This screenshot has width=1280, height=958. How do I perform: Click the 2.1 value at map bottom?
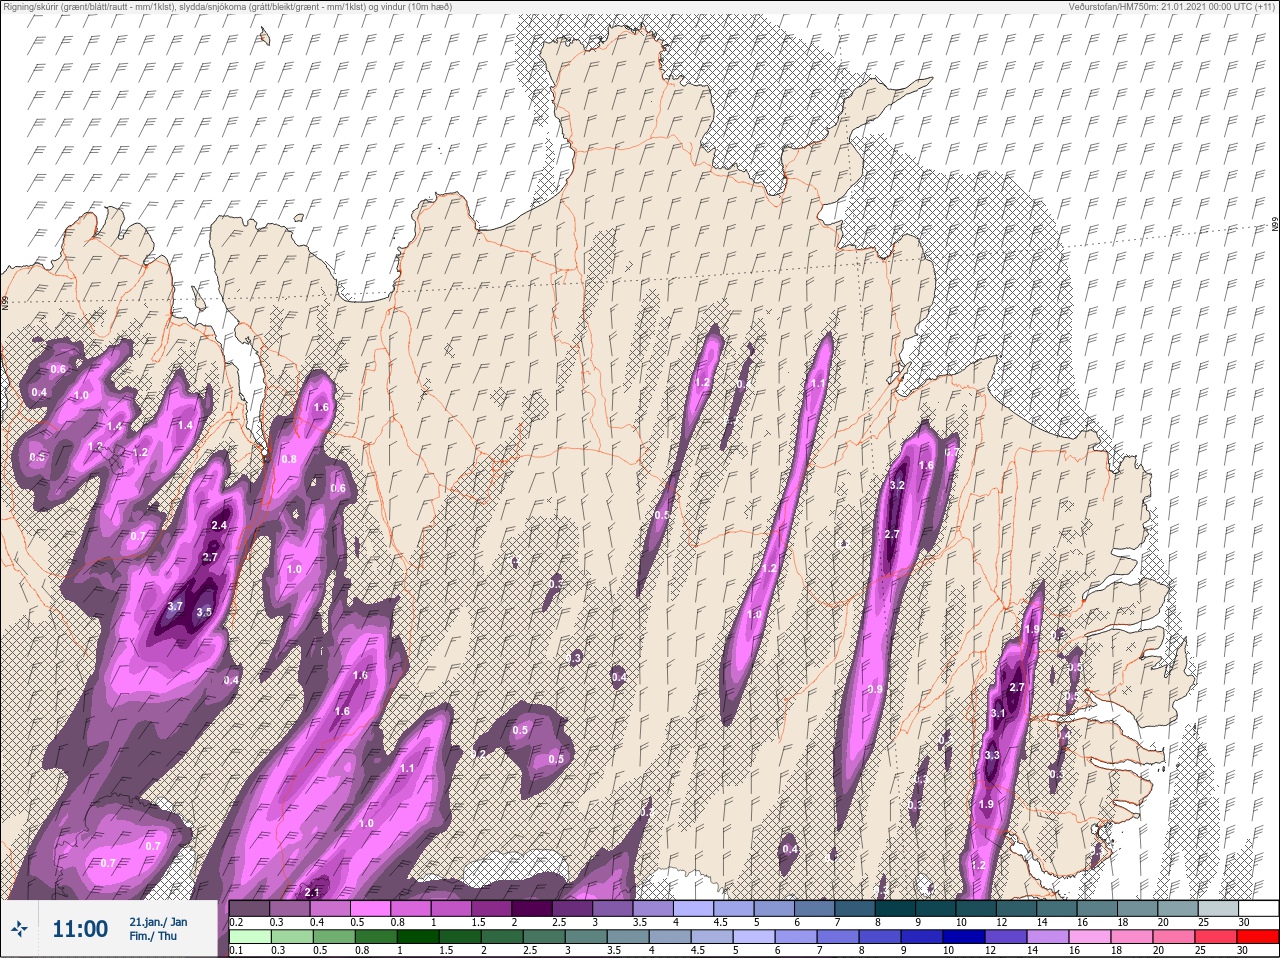(x=311, y=892)
